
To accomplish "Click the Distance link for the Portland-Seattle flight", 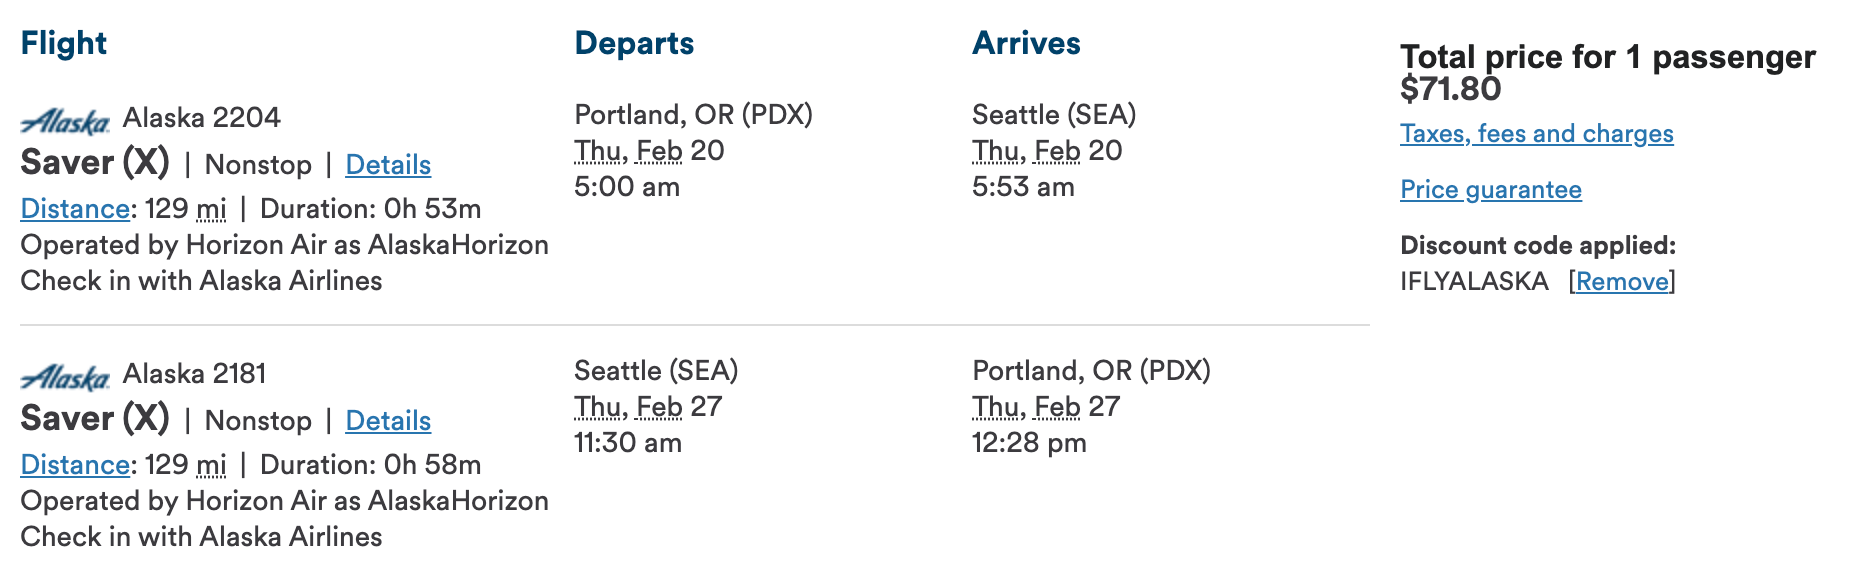I will point(75,209).
